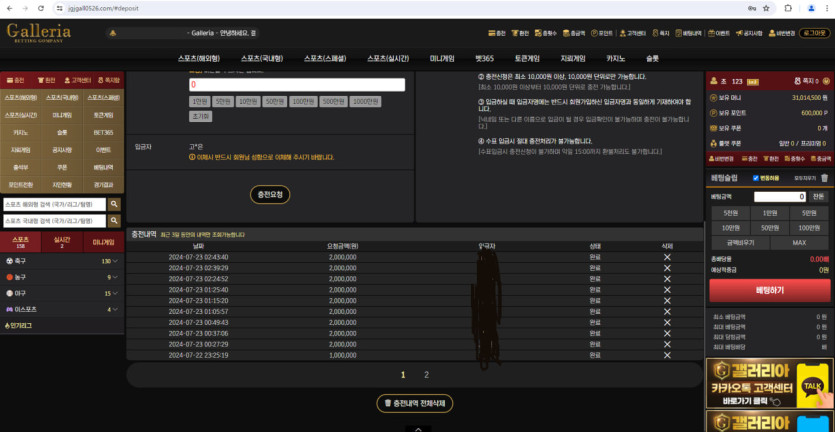Click the red 베팅하기 button
Image resolution: width=835 pixels, height=432 pixels.
click(x=769, y=290)
